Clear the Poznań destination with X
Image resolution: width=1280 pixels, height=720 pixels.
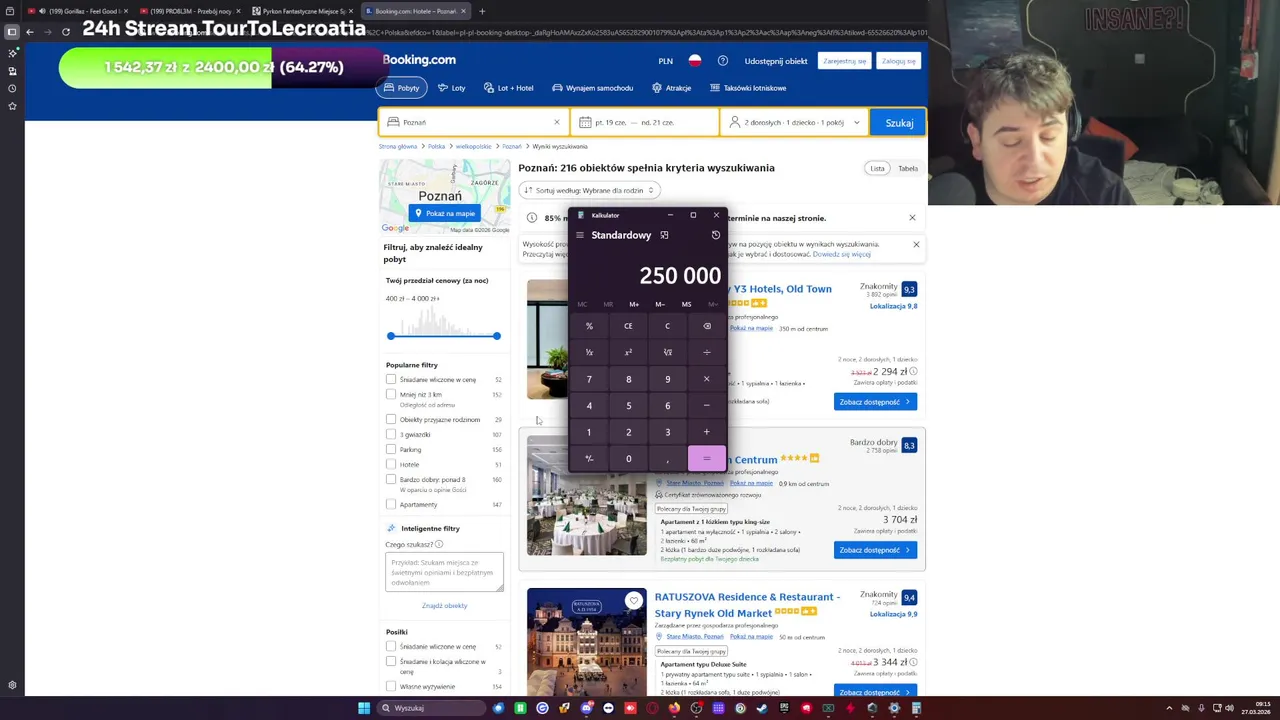click(x=557, y=122)
